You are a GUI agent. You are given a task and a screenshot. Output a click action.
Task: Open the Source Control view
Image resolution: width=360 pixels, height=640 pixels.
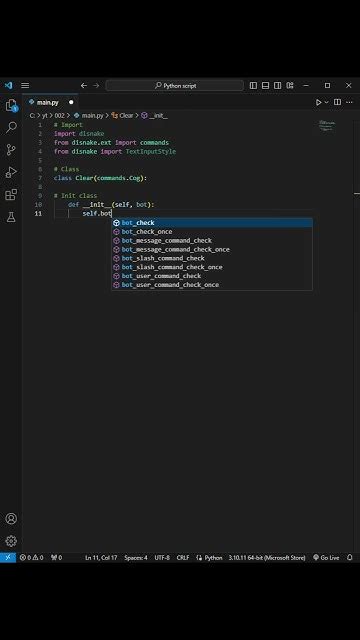11,150
